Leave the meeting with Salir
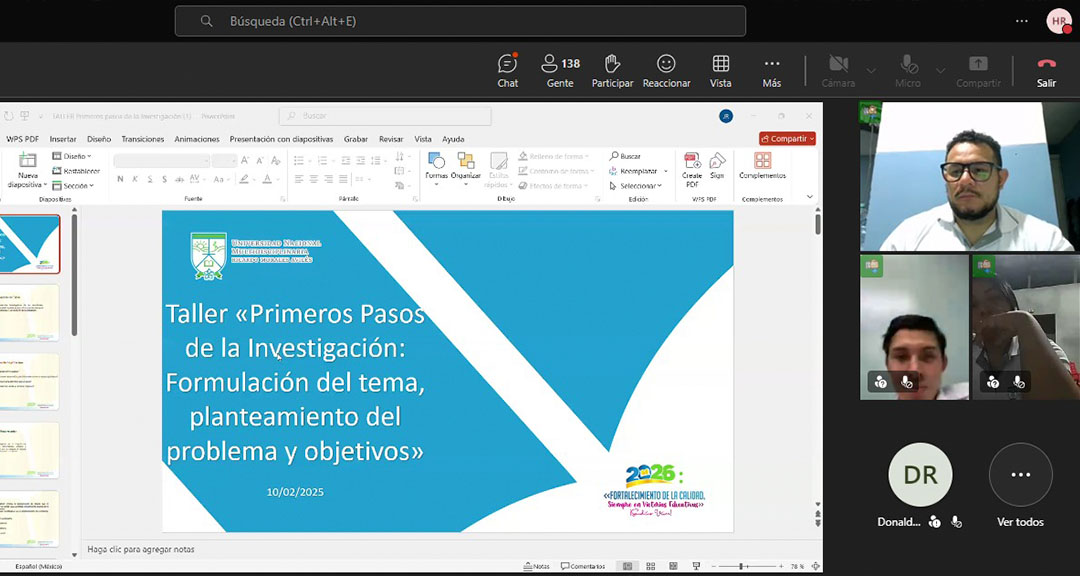 [x=1046, y=70]
